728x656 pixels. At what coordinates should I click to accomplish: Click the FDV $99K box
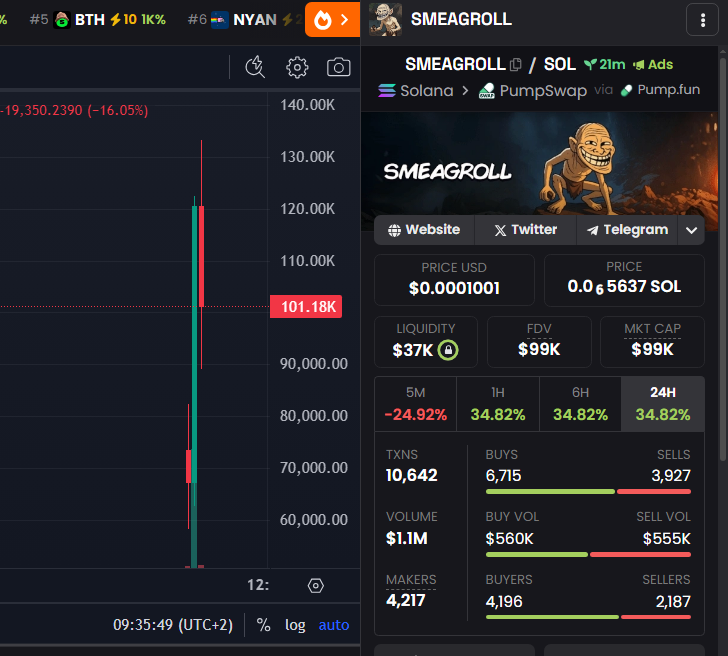(539, 342)
